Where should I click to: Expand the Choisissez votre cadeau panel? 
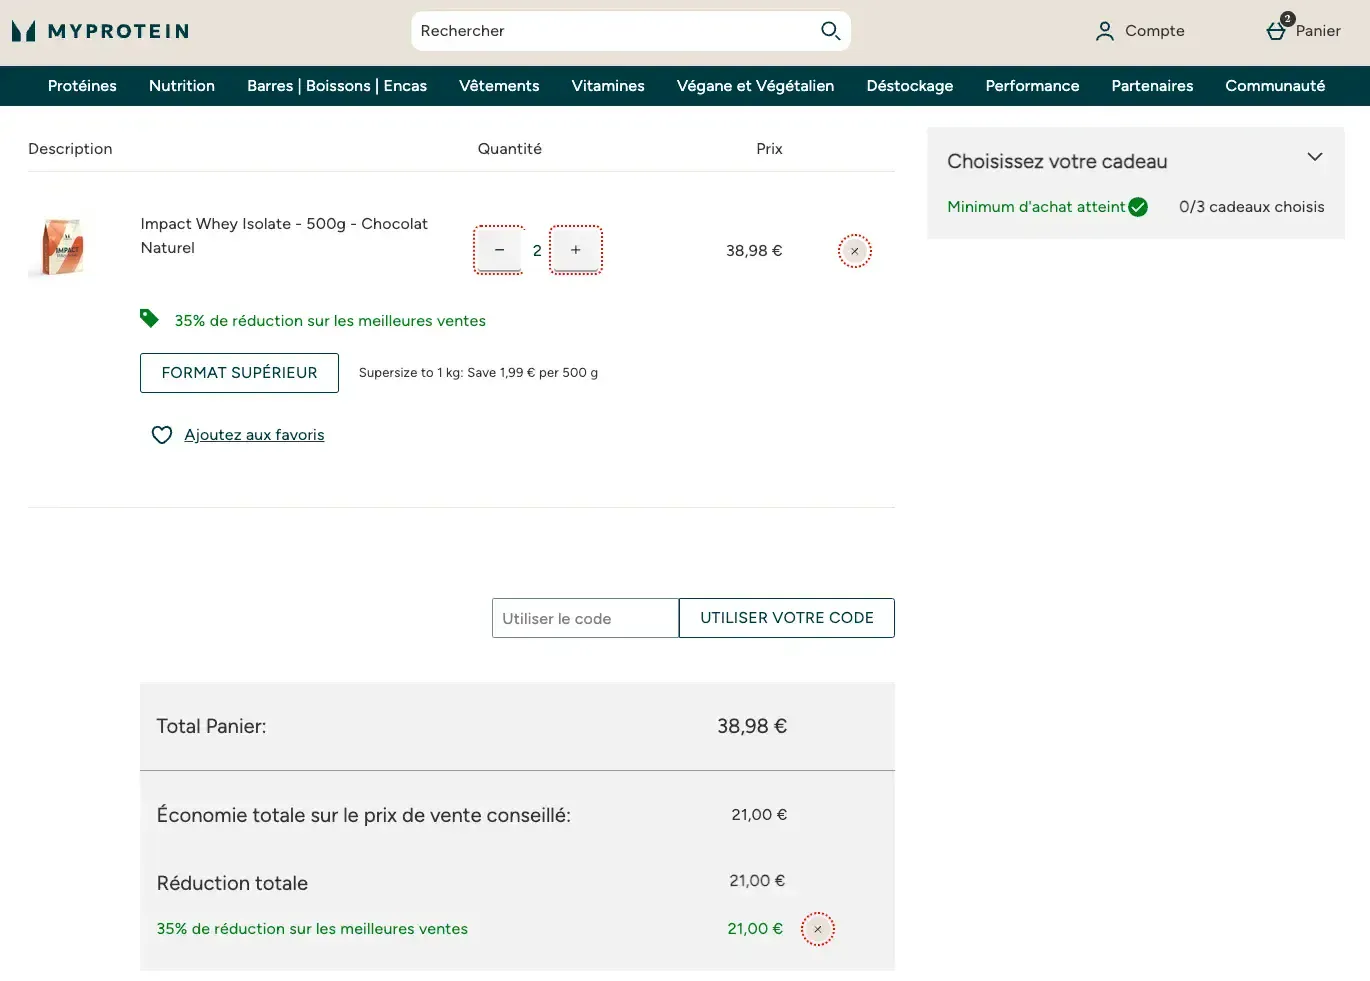coord(1315,157)
